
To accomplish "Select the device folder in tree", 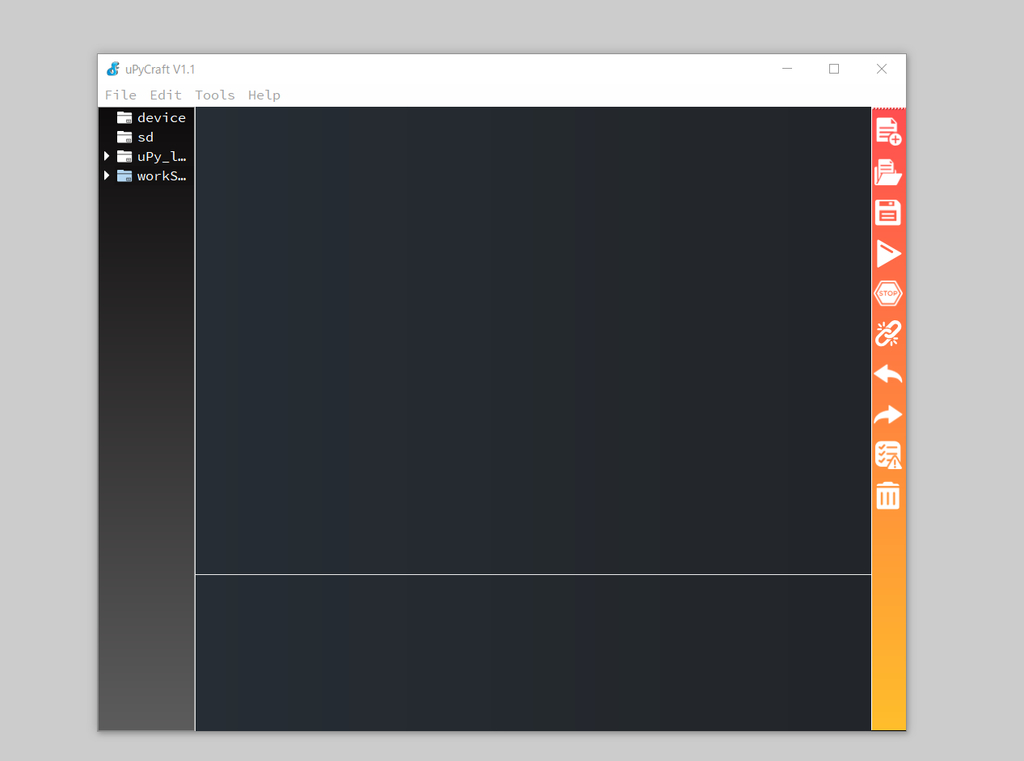I will 161,118.
